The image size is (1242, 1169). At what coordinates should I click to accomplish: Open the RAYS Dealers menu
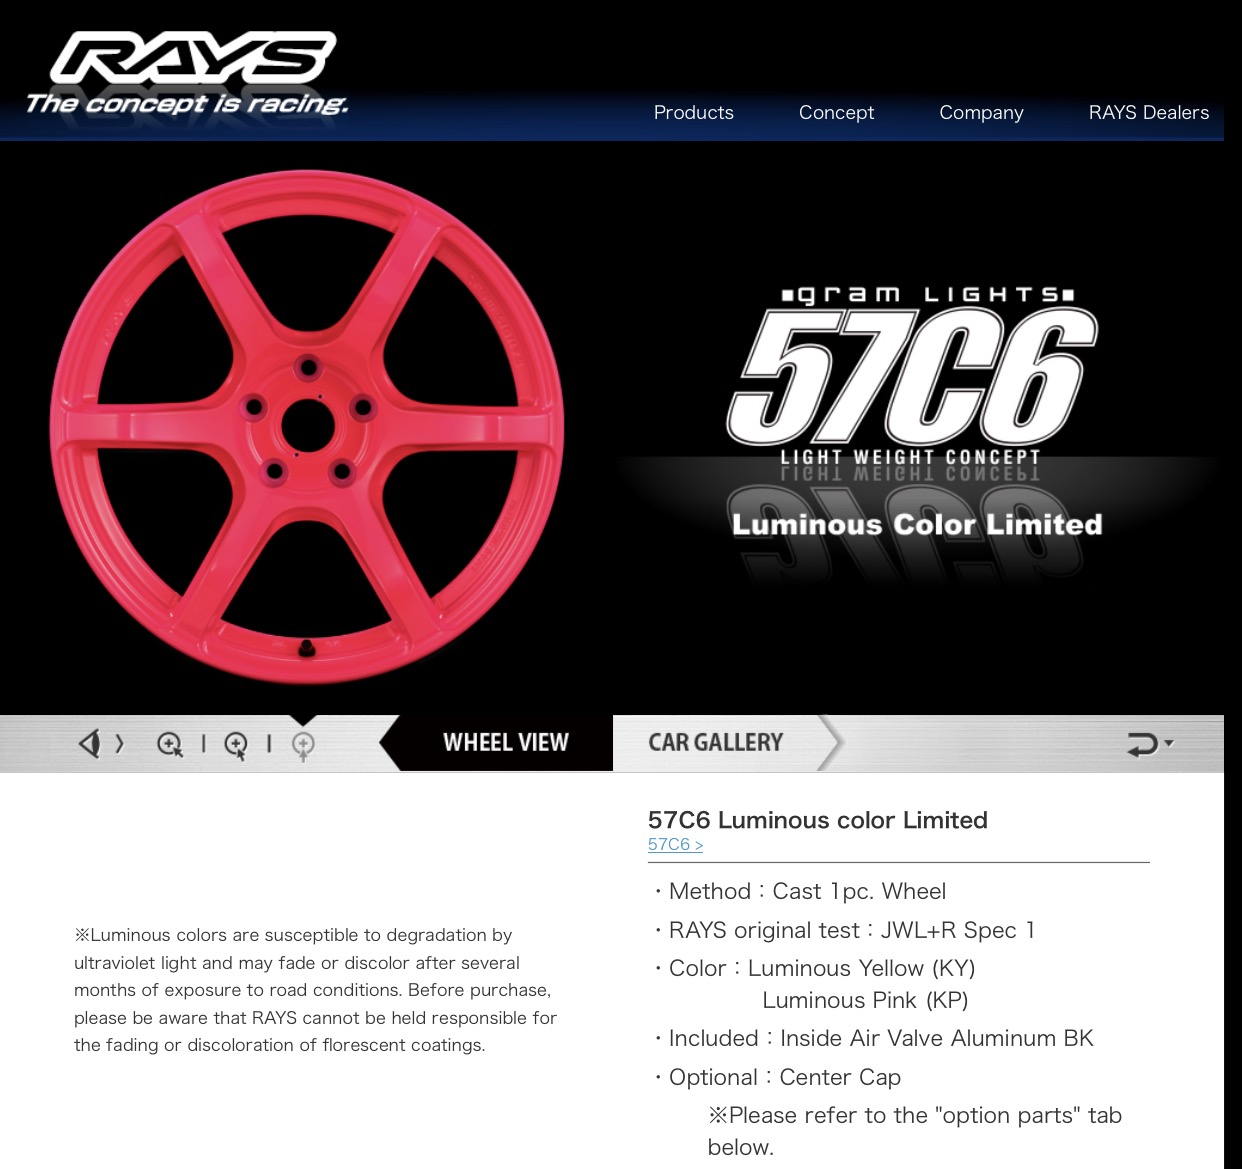pyautogui.click(x=1149, y=112)
